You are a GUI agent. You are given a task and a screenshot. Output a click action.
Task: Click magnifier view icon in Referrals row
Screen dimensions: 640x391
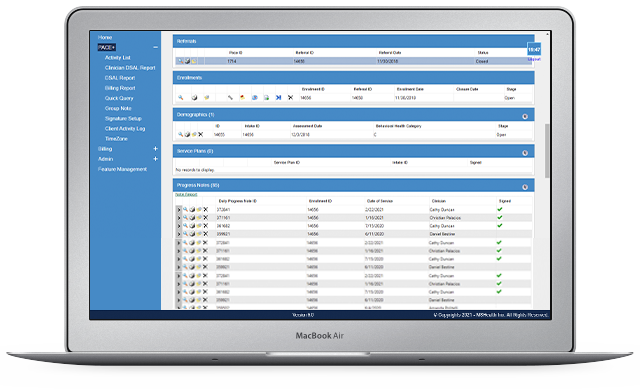click(180, 61)
